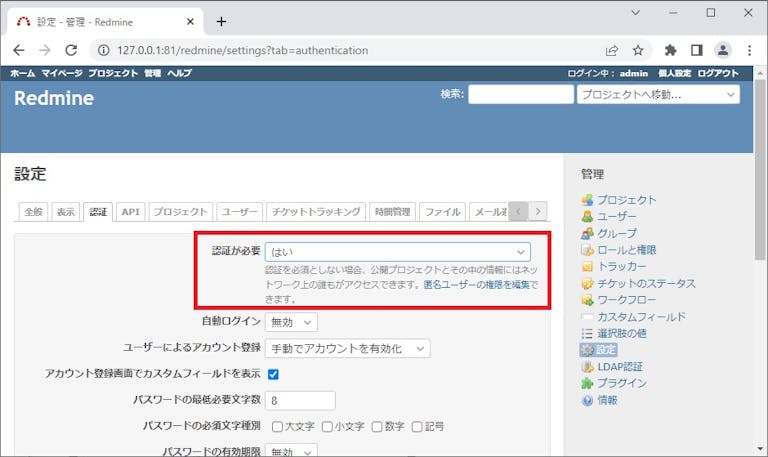Click the Trackers icon in sidebar

coord(587,266)
